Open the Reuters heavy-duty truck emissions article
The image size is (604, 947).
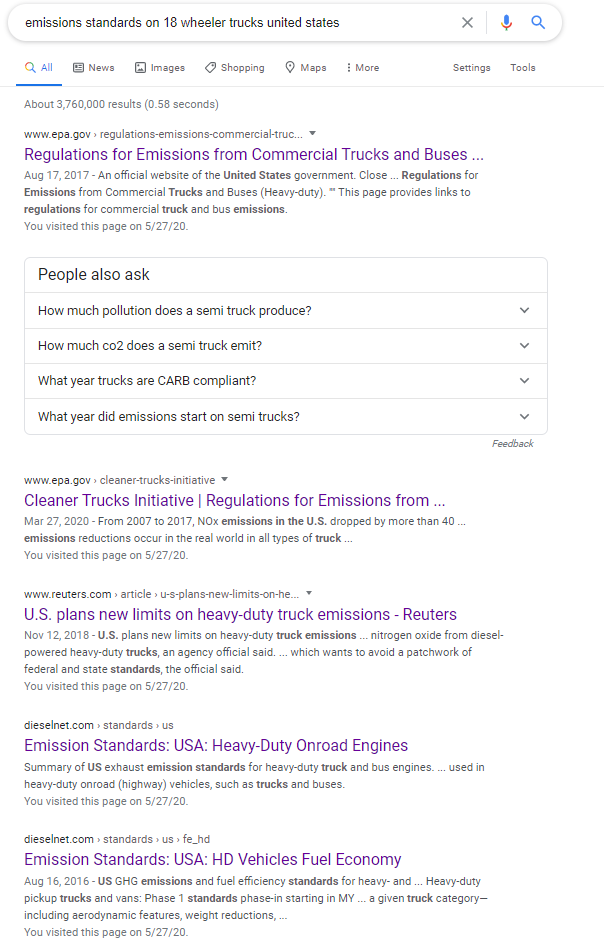click(x=240, y=614)
